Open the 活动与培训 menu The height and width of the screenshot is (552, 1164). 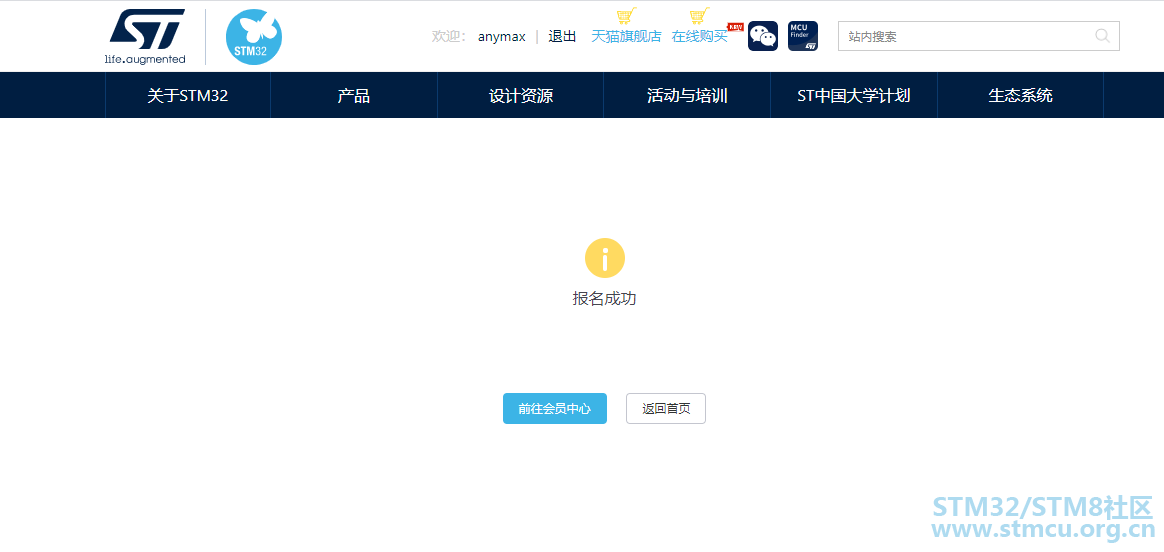tap(687, 95)
